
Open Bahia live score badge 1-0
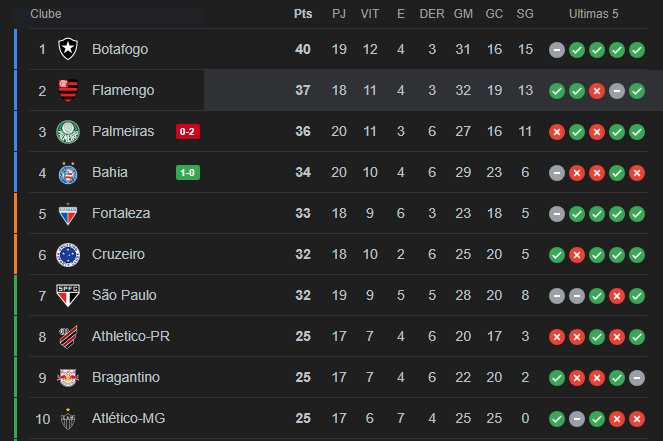coord(188,173)
